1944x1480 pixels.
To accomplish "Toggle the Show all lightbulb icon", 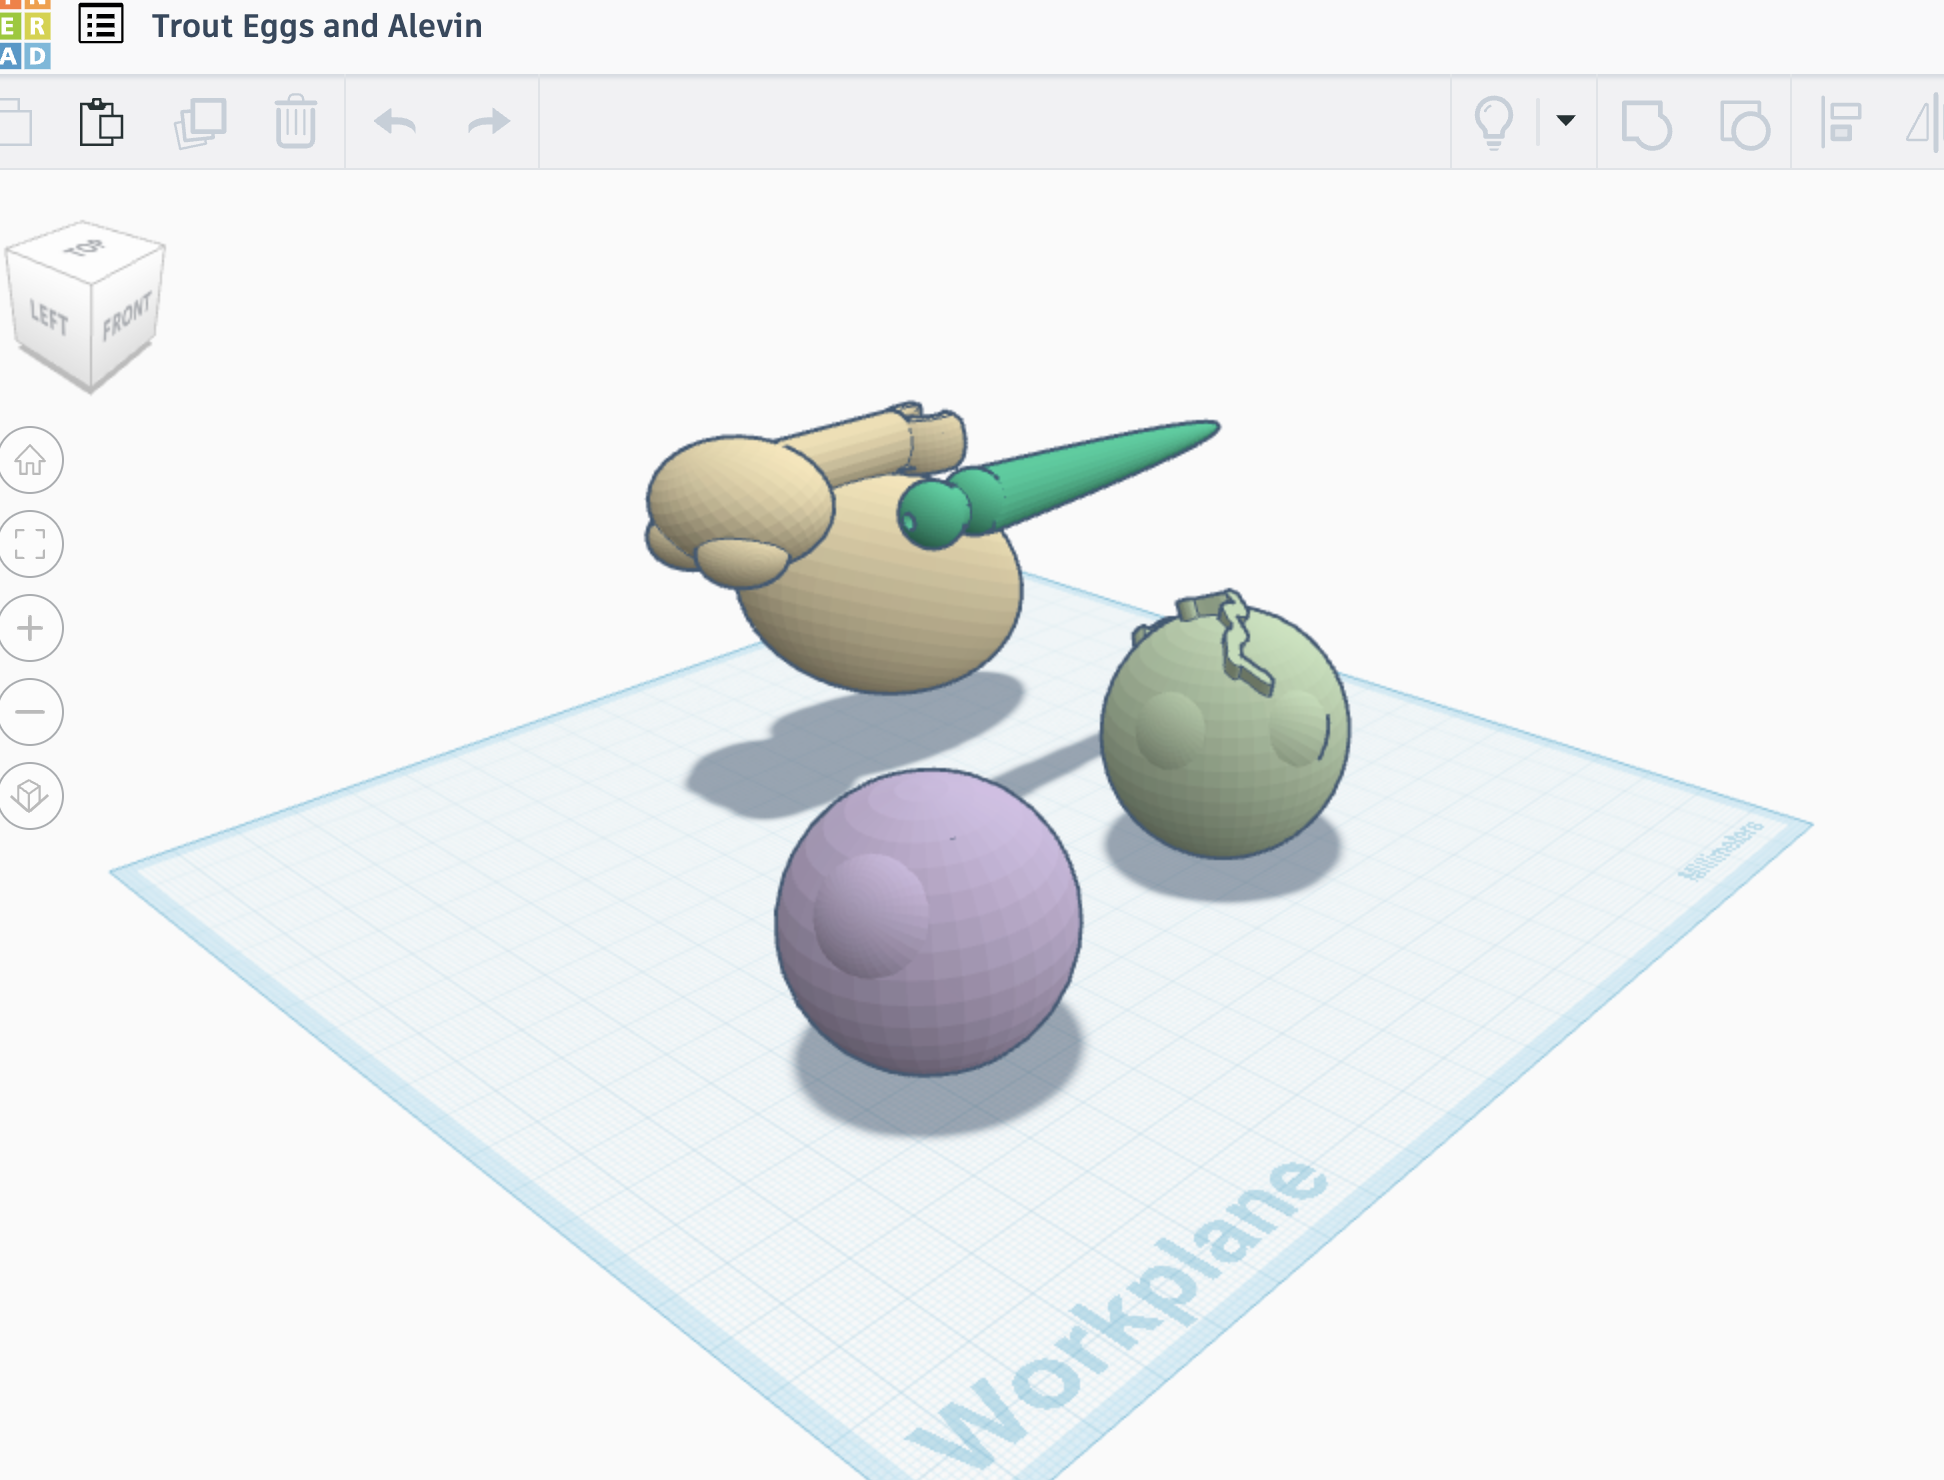I will [1494, 123].
